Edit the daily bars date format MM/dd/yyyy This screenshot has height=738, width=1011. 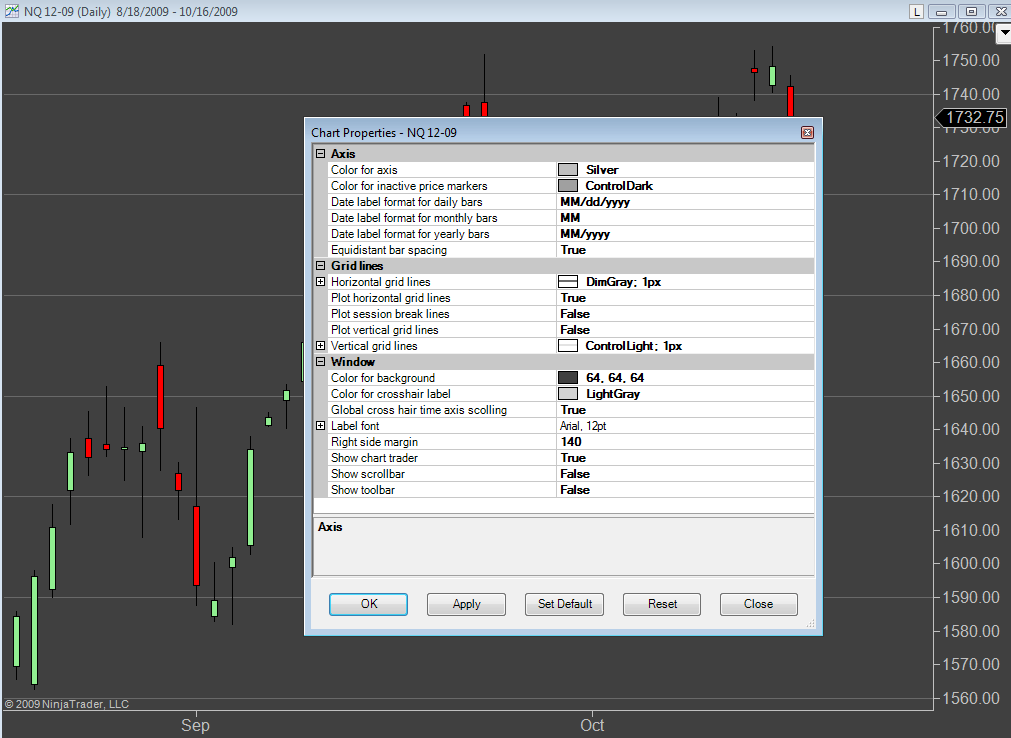click(x=685, y=202)
